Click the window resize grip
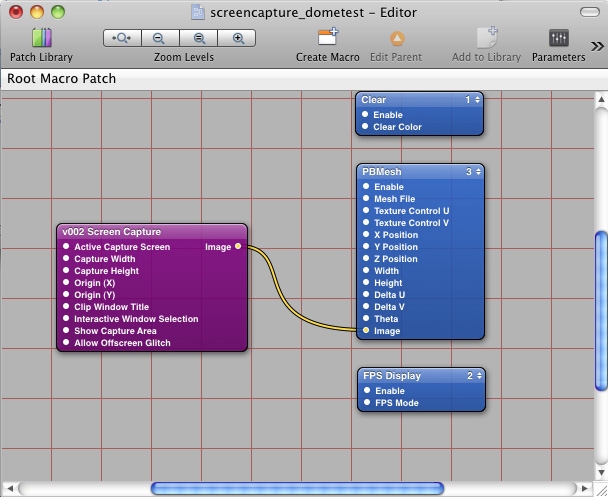The image size is (608, 497). pos(601,489)
